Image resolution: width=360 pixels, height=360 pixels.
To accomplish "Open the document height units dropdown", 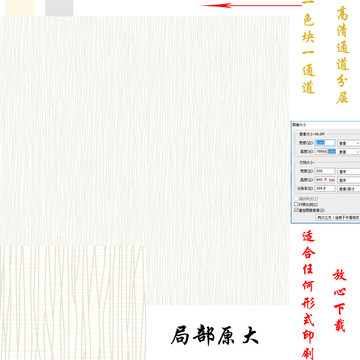I will [x=349, y=180].
